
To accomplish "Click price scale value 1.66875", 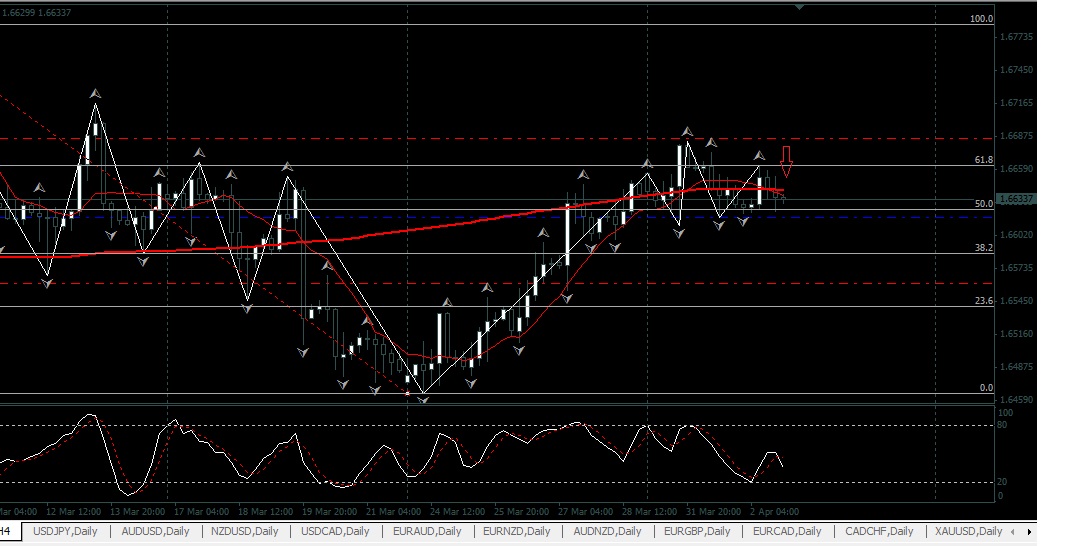I will (x=1016, y=136).
